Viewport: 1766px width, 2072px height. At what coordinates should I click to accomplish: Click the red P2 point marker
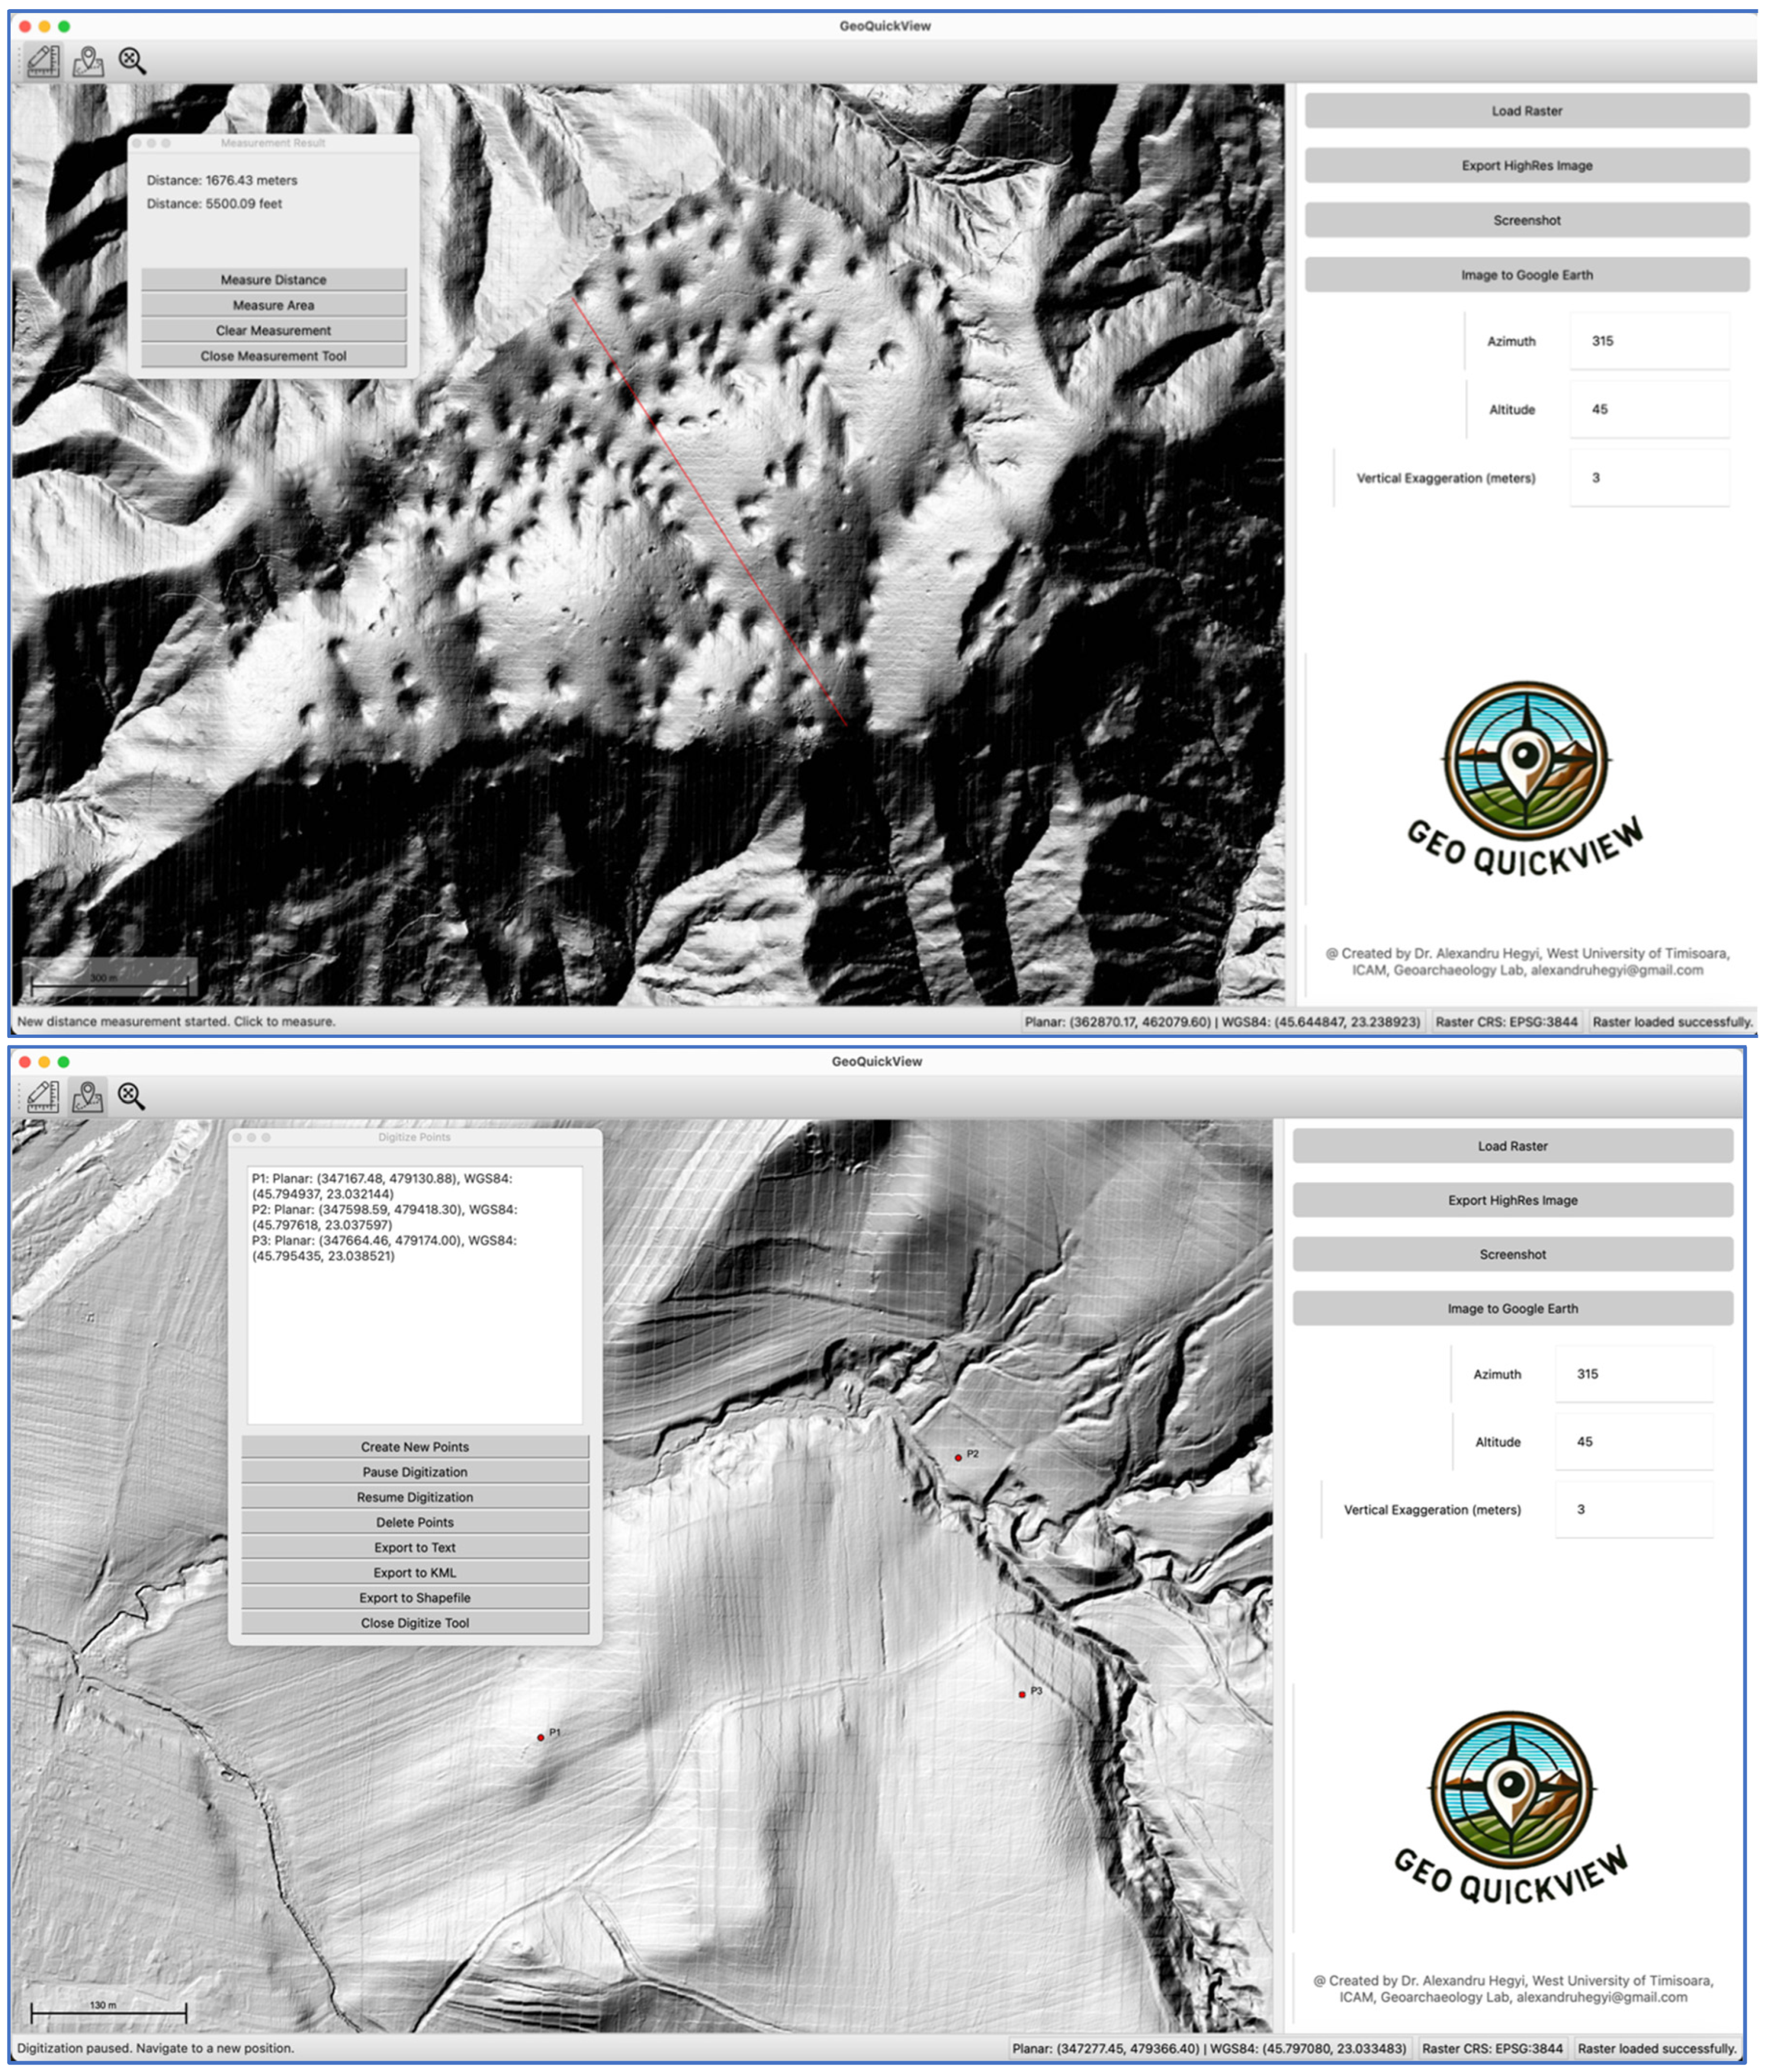[x=958, y=1457]
